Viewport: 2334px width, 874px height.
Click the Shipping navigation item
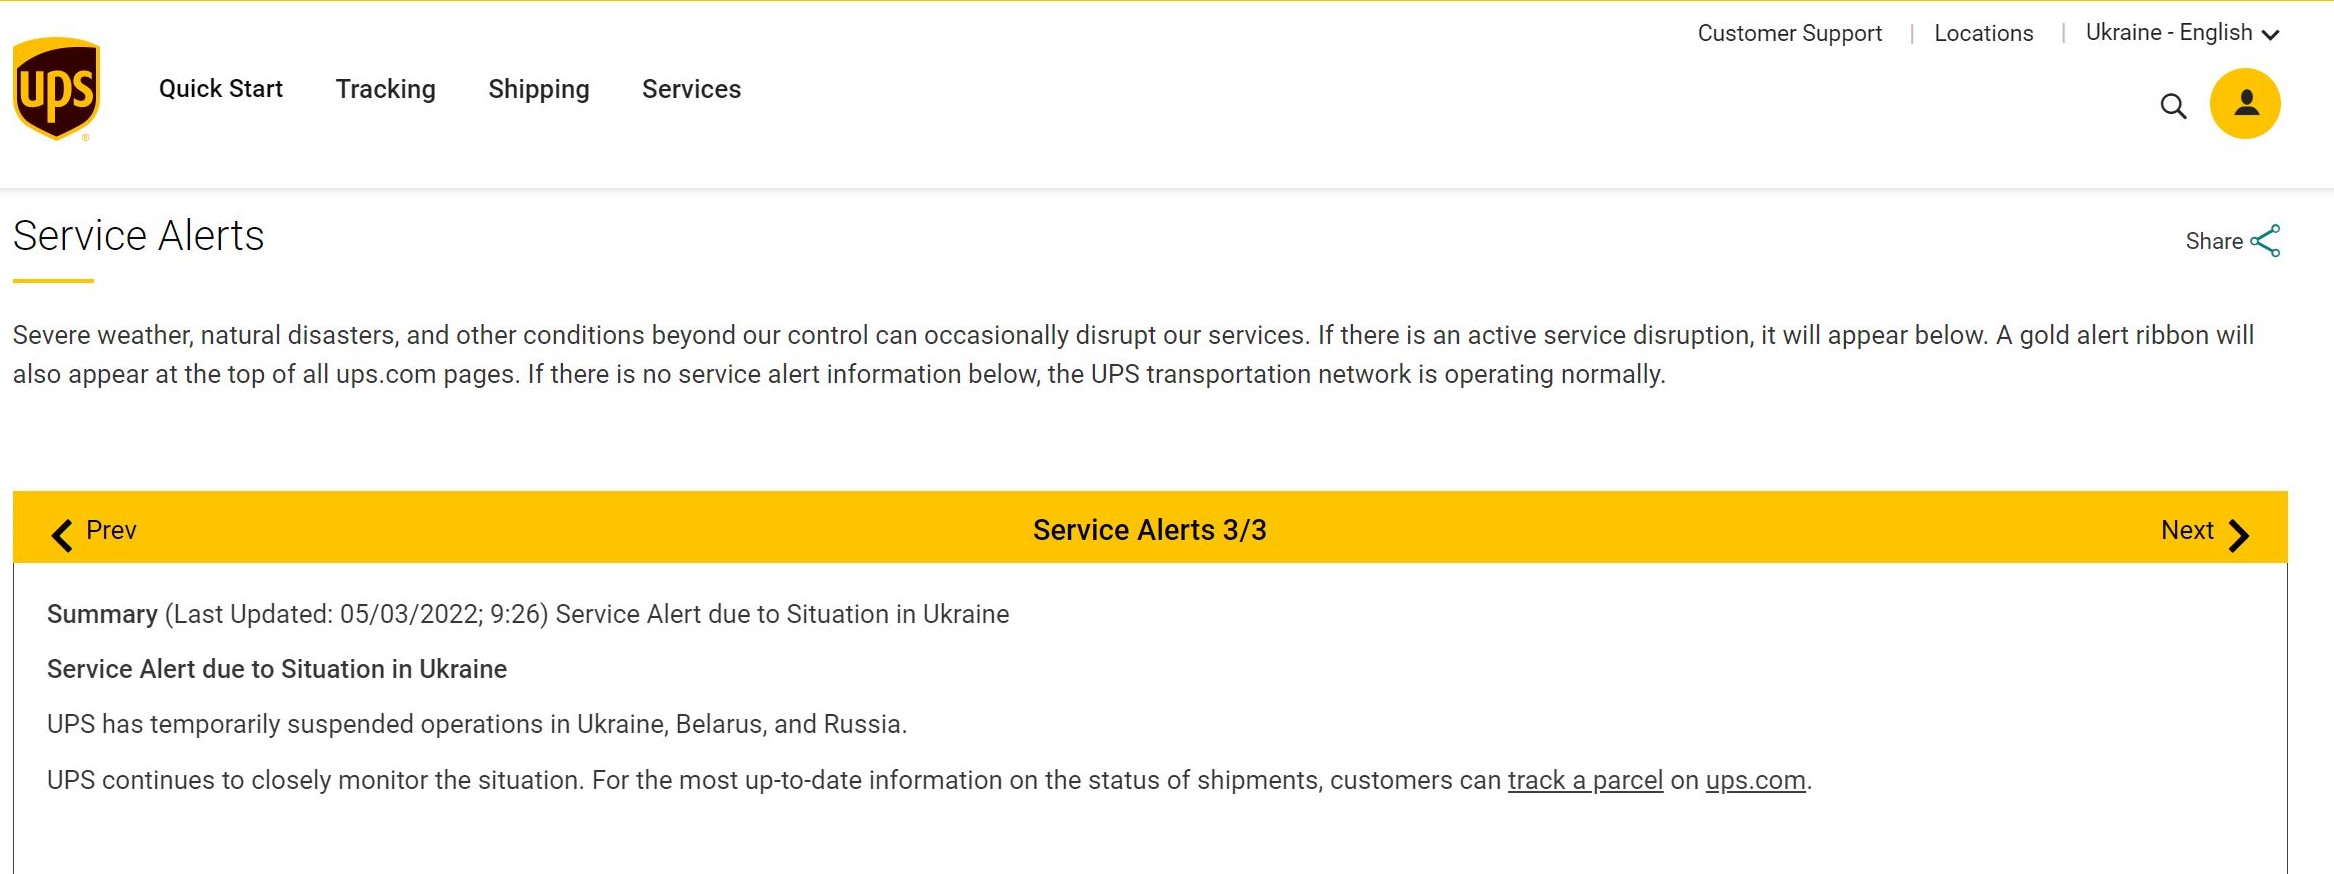538,90
